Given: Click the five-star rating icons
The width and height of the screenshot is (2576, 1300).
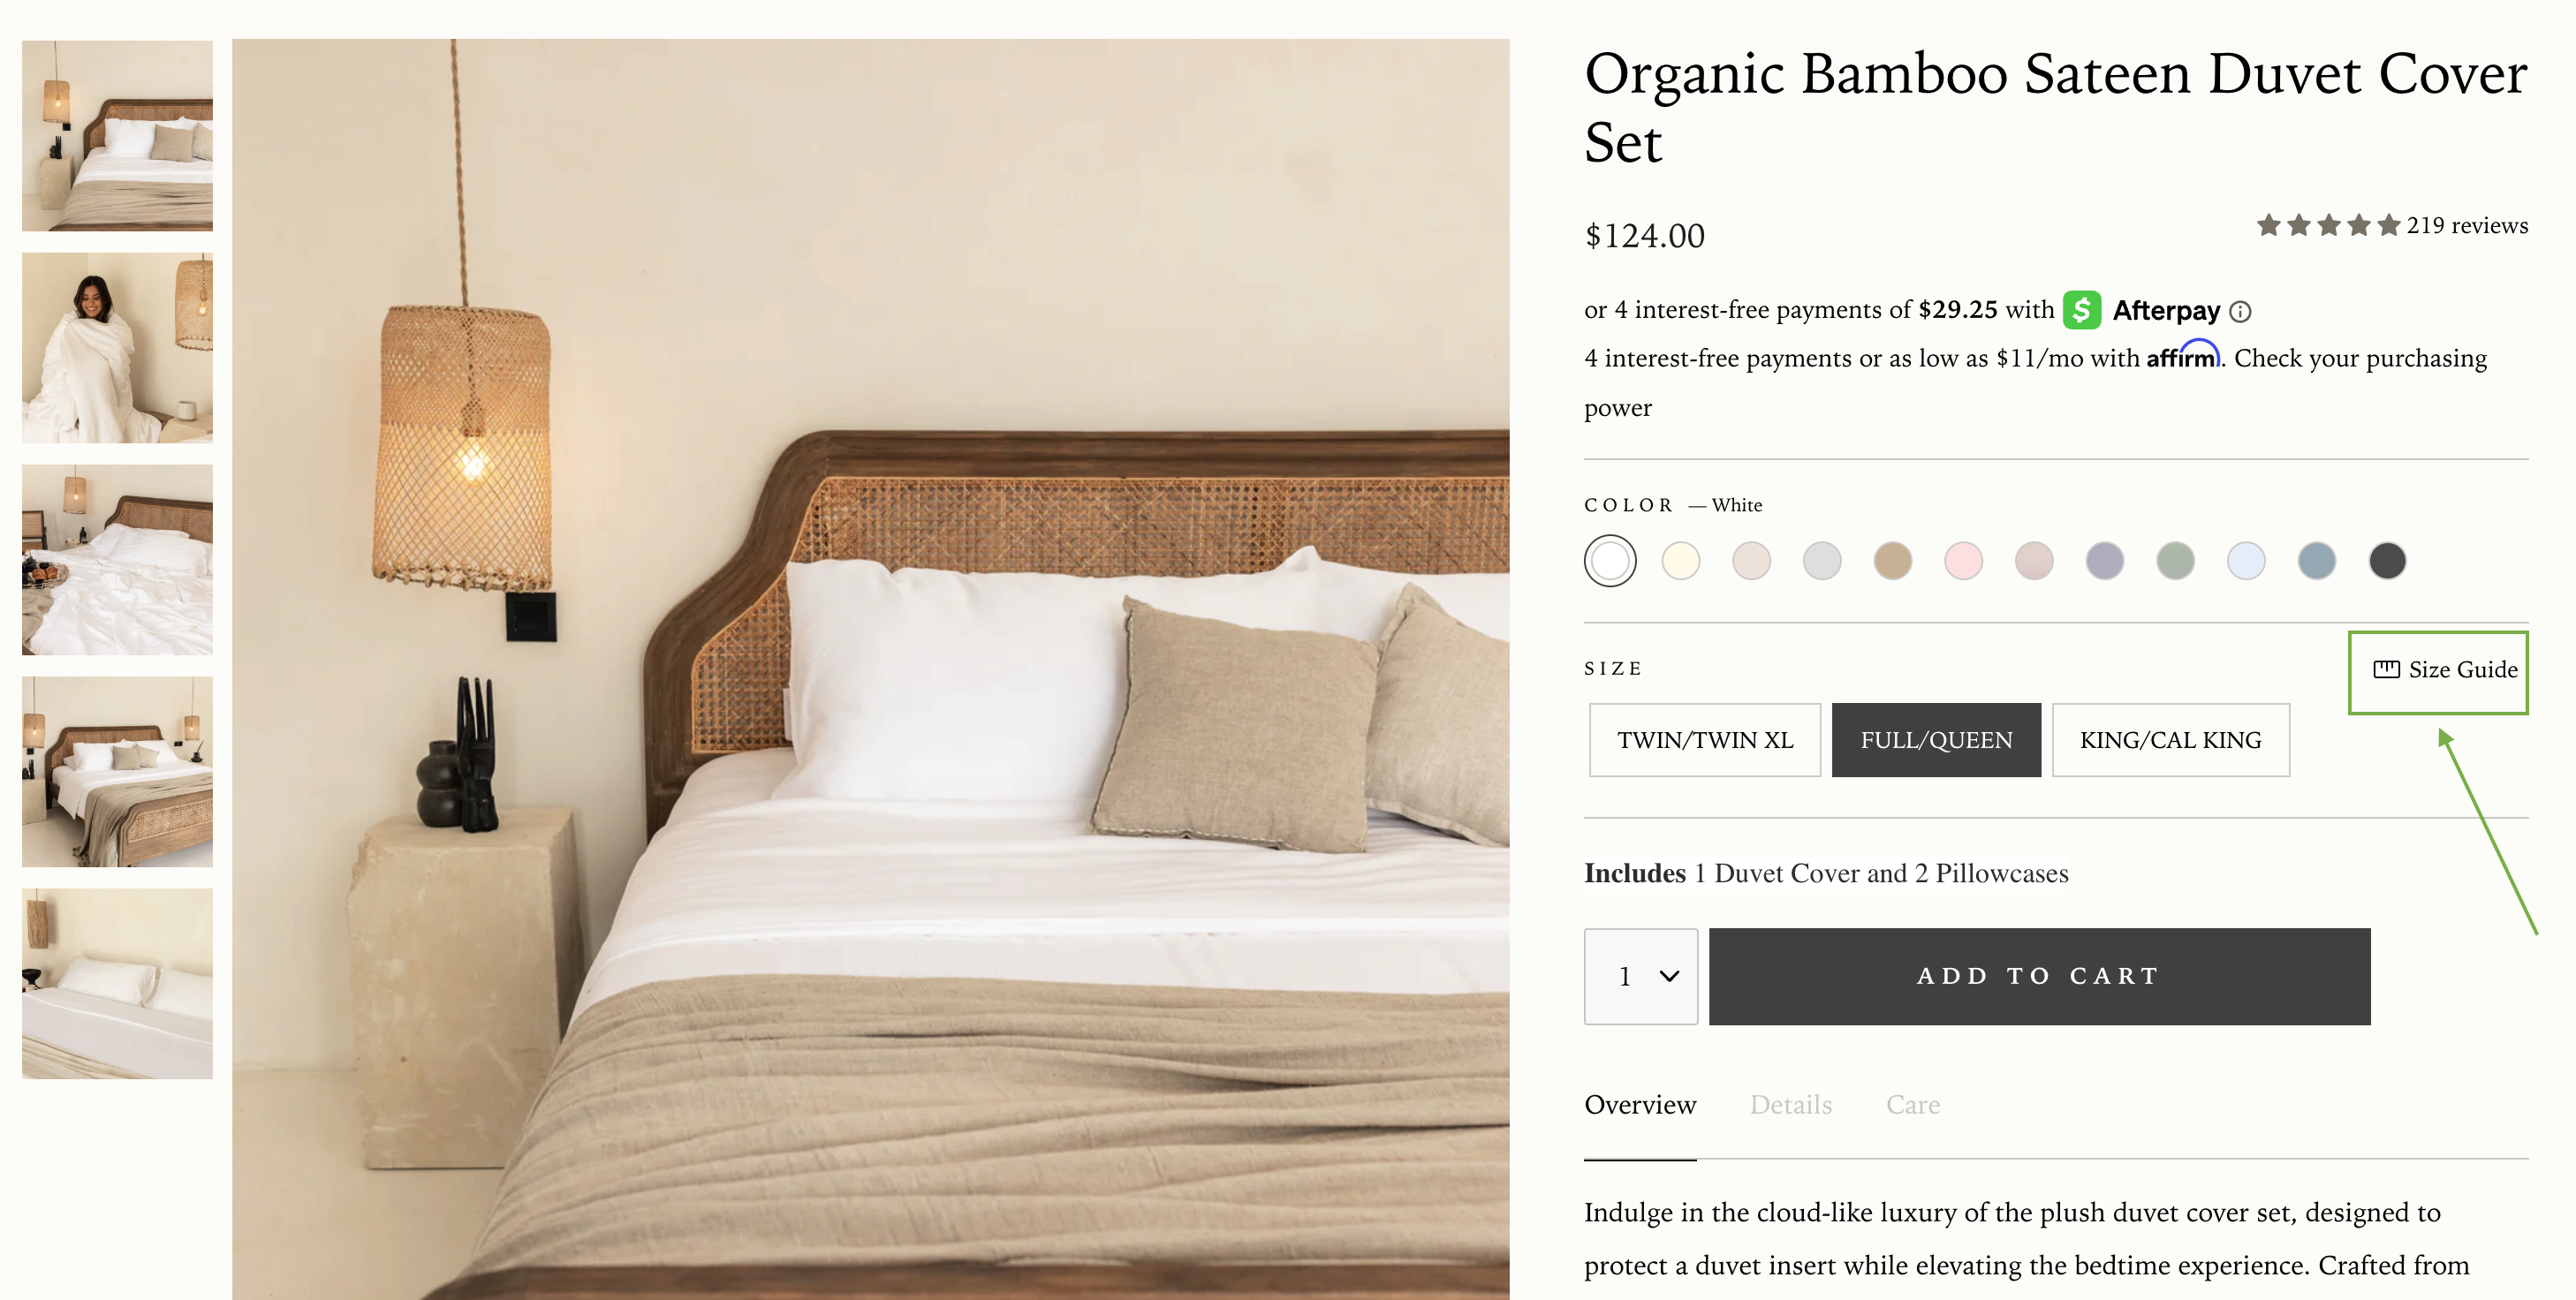Looking at the screenshot, I should 2327,225.
